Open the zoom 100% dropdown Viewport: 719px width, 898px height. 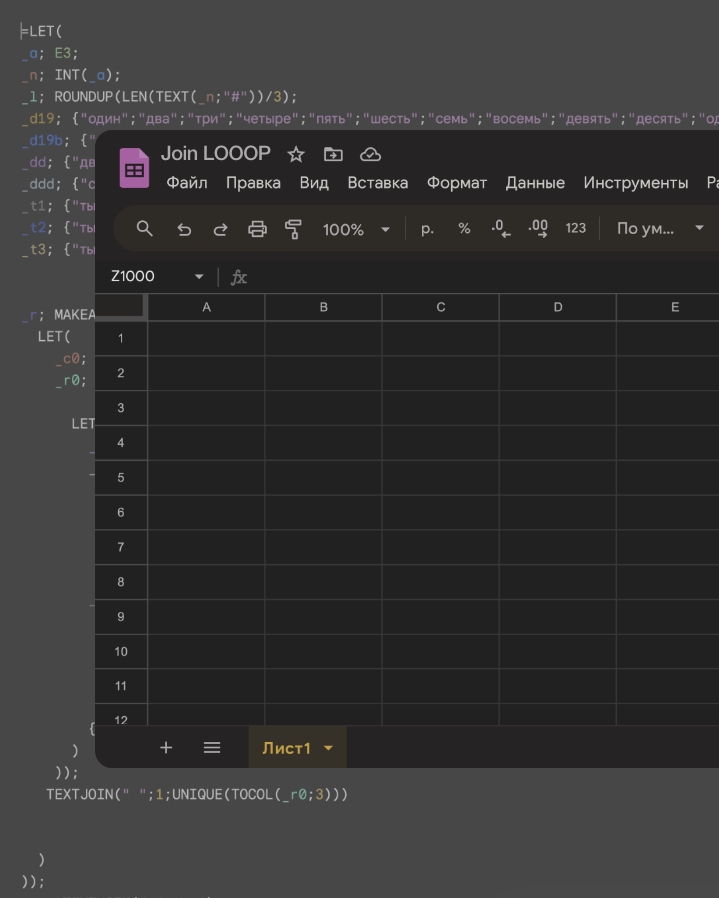click(356, 230)
